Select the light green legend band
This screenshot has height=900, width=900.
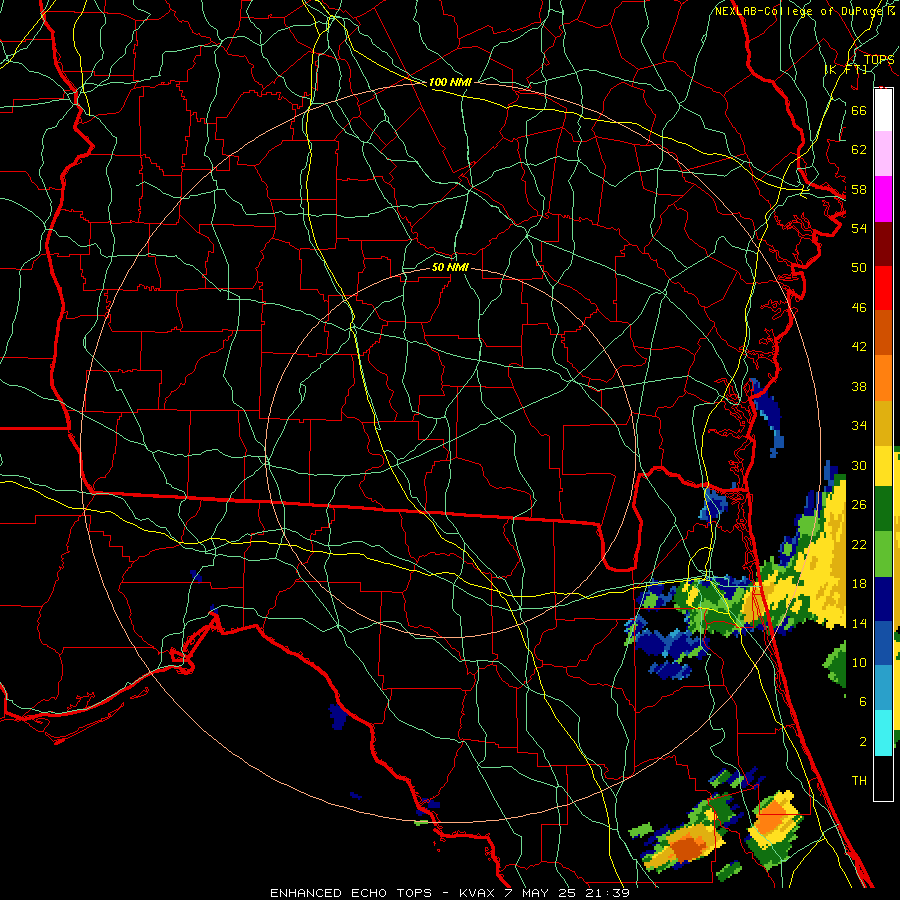click(883, 554)
